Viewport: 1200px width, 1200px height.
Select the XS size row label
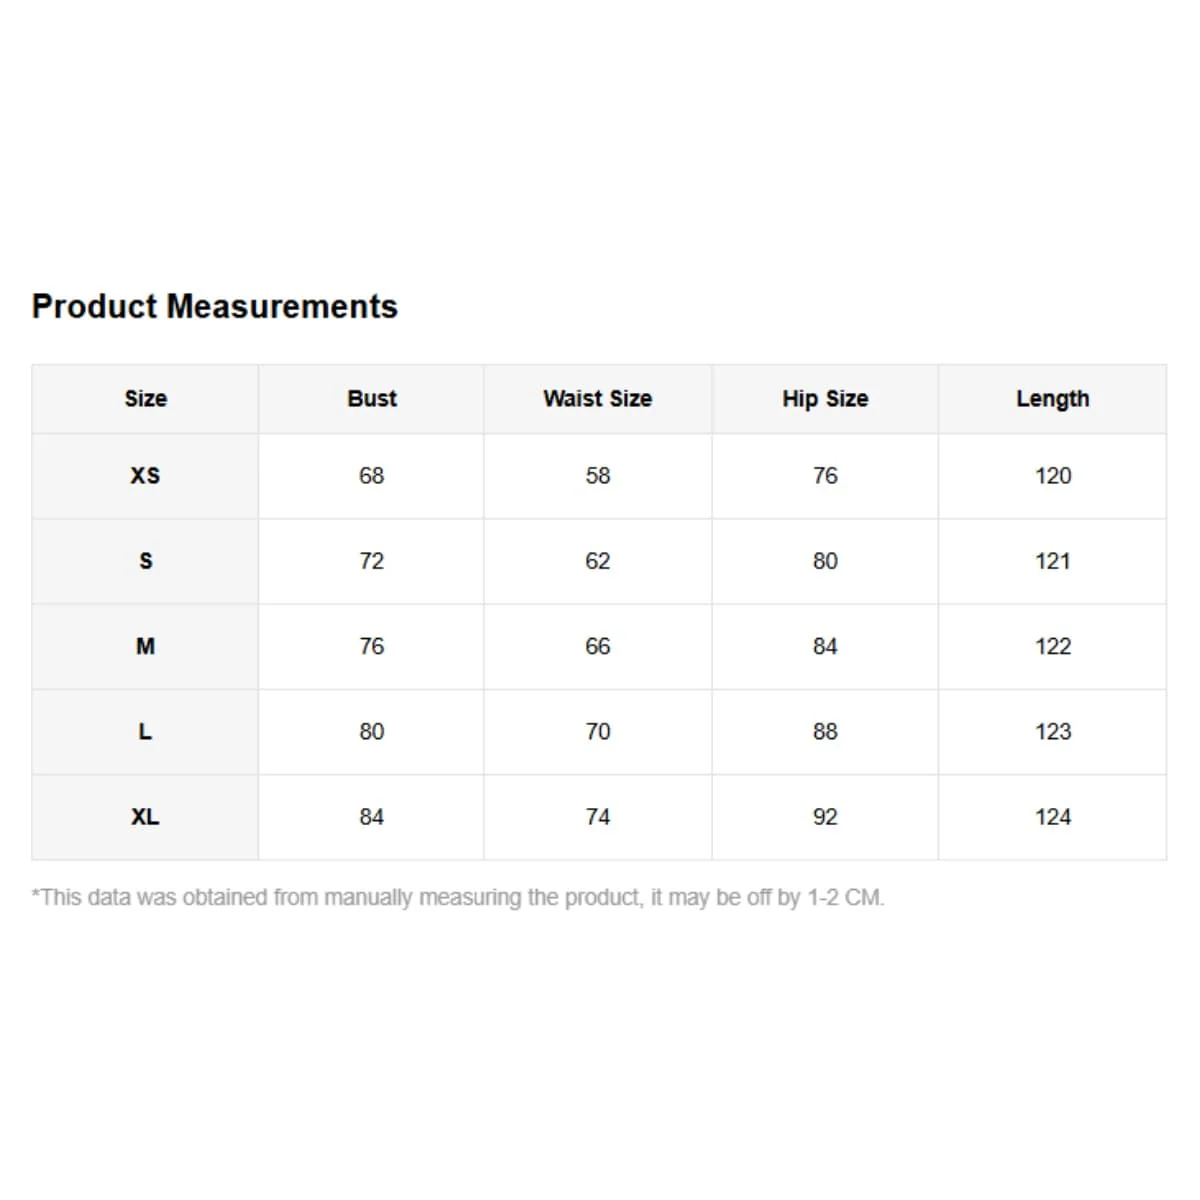(145, 476)
